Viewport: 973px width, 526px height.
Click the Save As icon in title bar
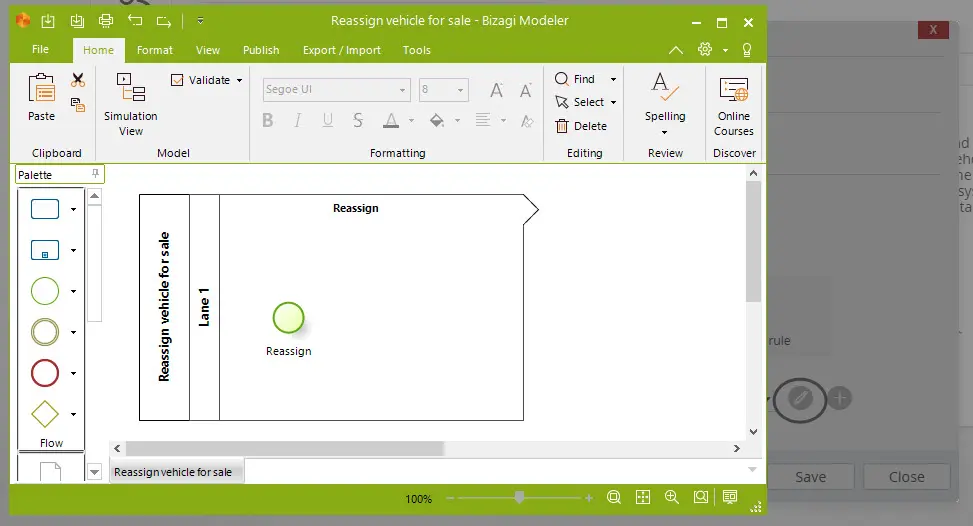[x=77, y=21]
